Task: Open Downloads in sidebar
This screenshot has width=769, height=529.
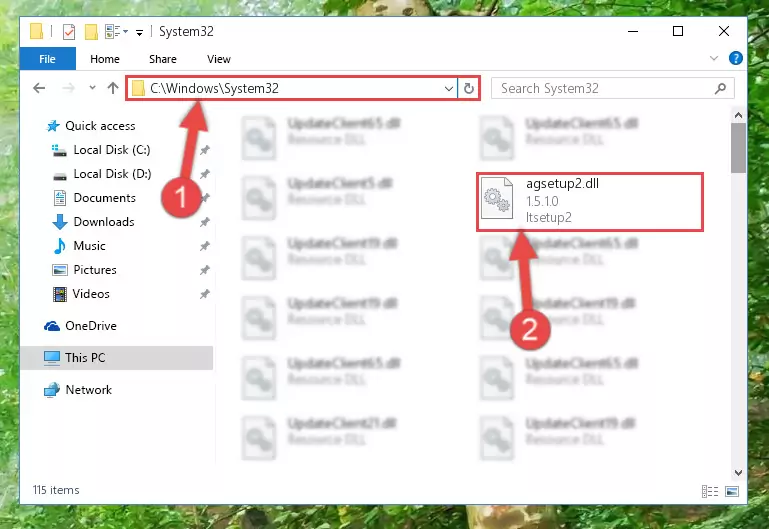Action: (x=104, y=222)
